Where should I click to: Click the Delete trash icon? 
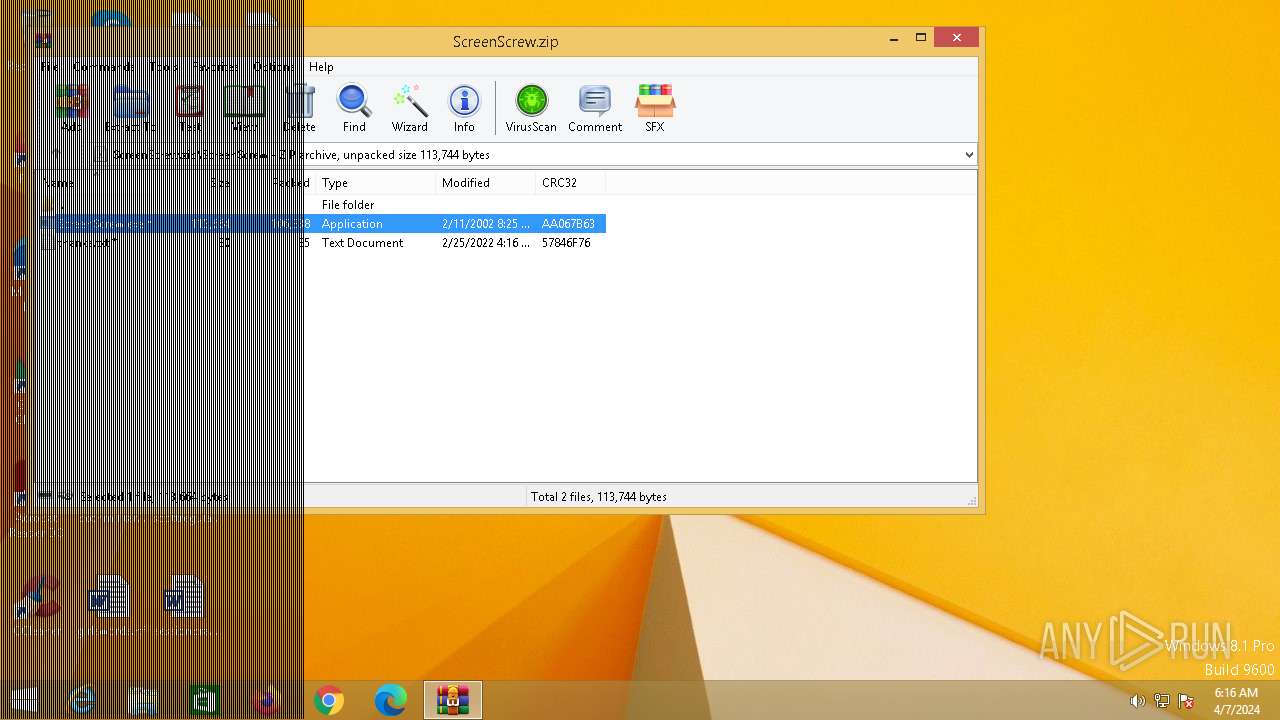click(x=299, y=108)
